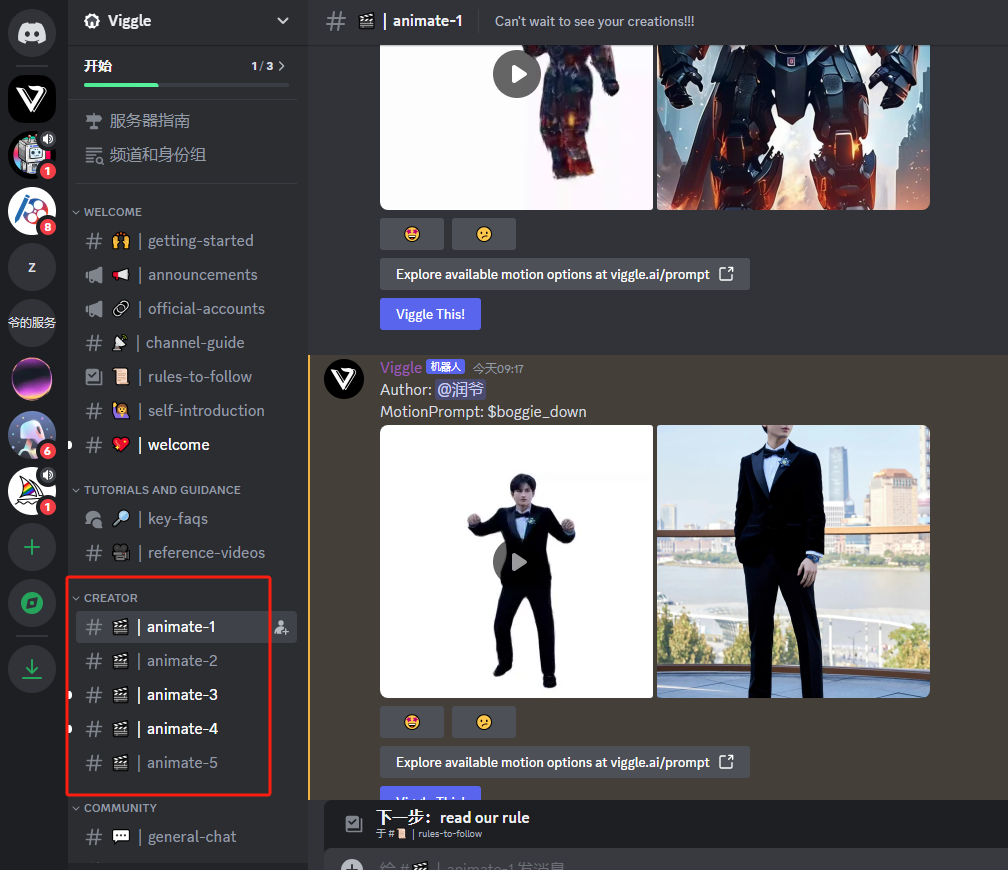
Task: Select the Viggle server icon
Action: 31,99
